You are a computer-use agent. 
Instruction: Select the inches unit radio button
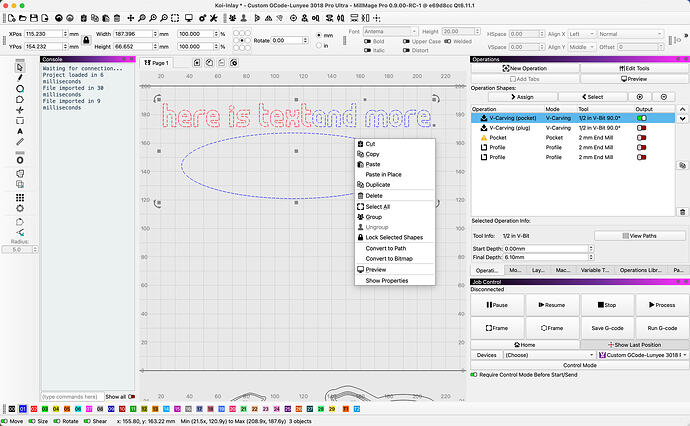coord(319,45)
